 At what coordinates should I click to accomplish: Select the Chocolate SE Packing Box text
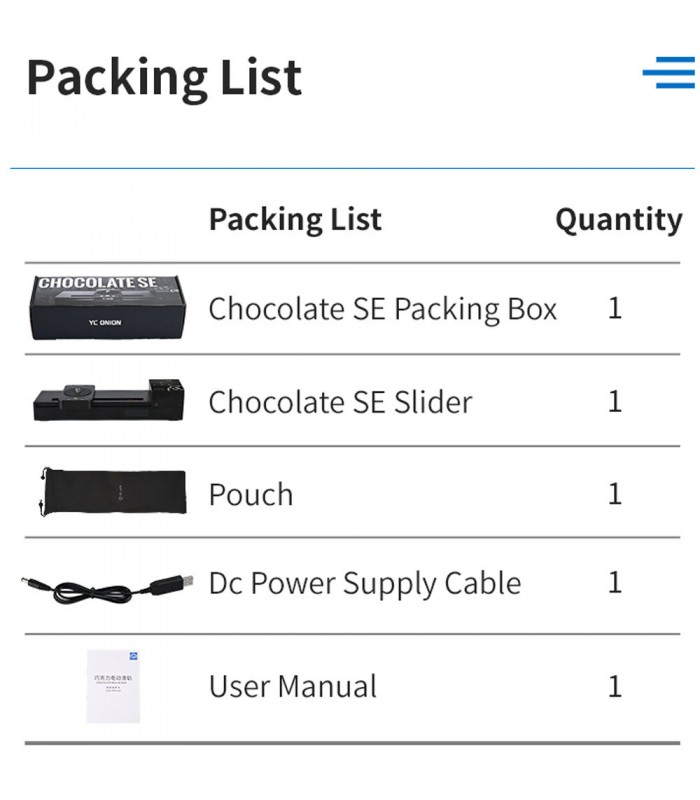click(x=382, y=309)
